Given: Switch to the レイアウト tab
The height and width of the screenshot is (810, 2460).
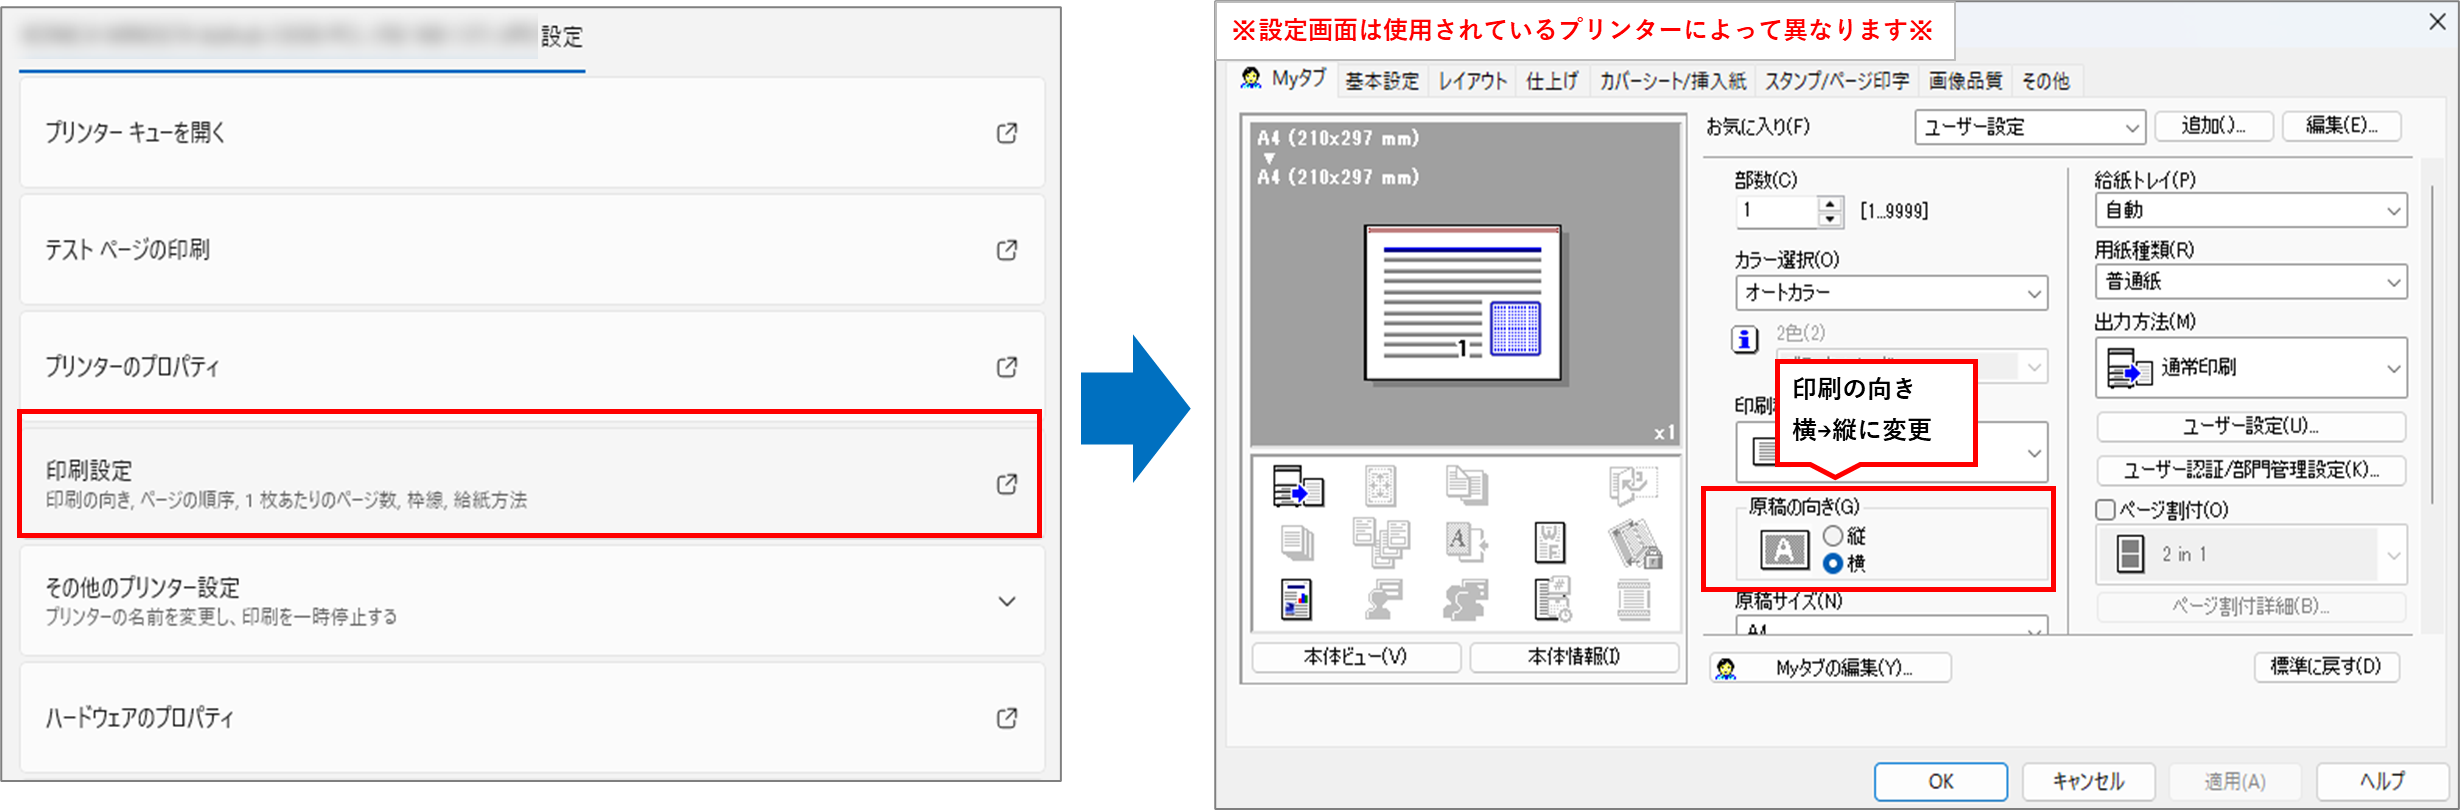Looking at the screenshot, I should pos(1472,81).
